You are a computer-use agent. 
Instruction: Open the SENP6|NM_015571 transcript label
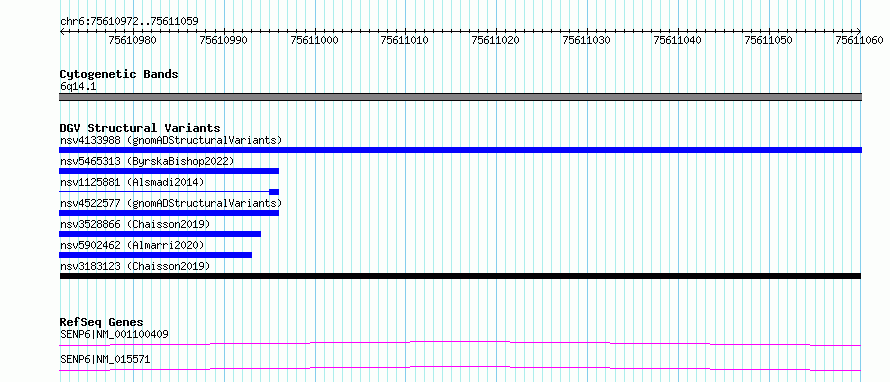pyautogui.click(x=105, y=360)
